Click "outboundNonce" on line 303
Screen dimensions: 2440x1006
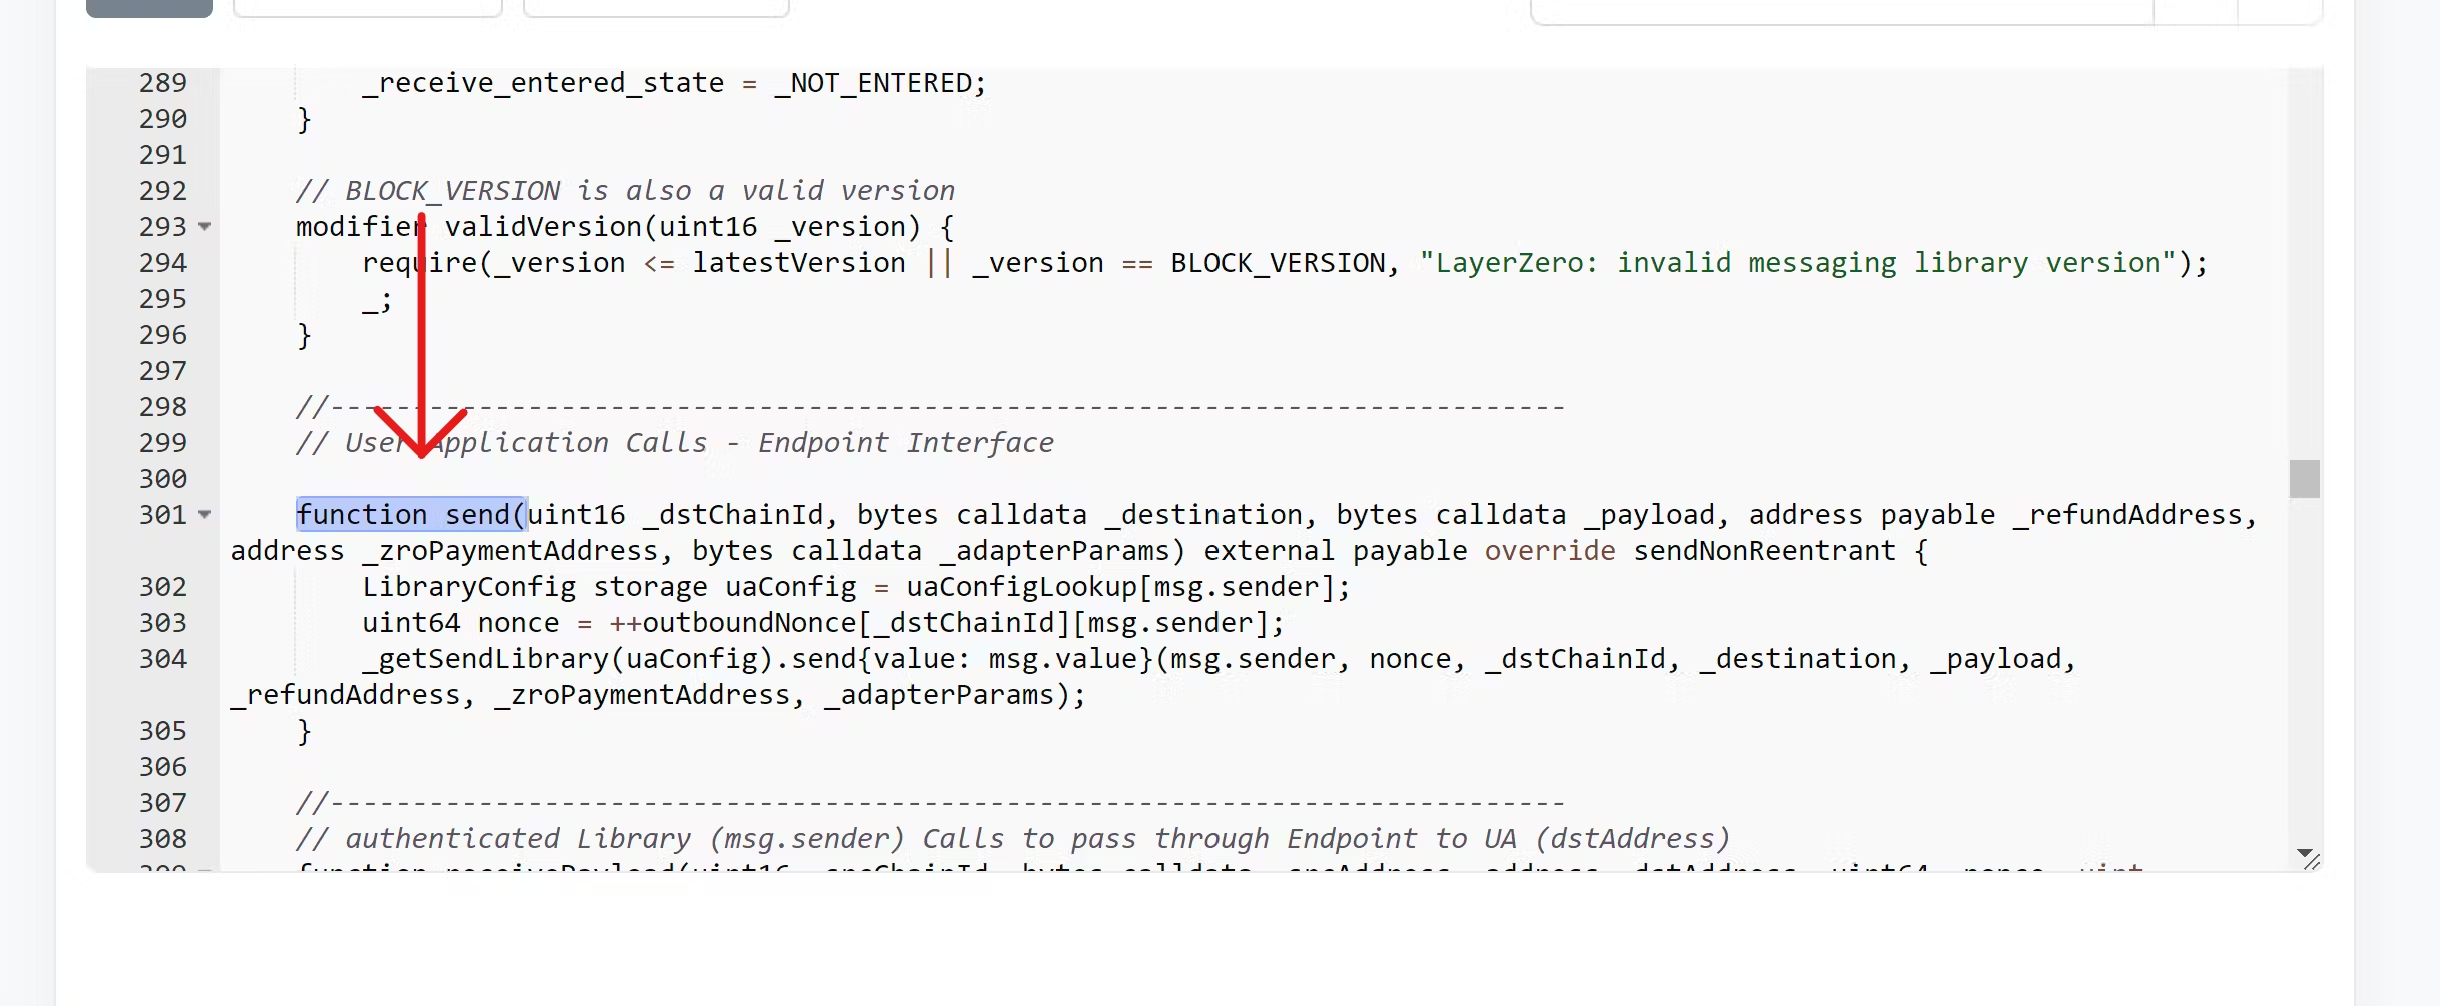coord(749,623)
